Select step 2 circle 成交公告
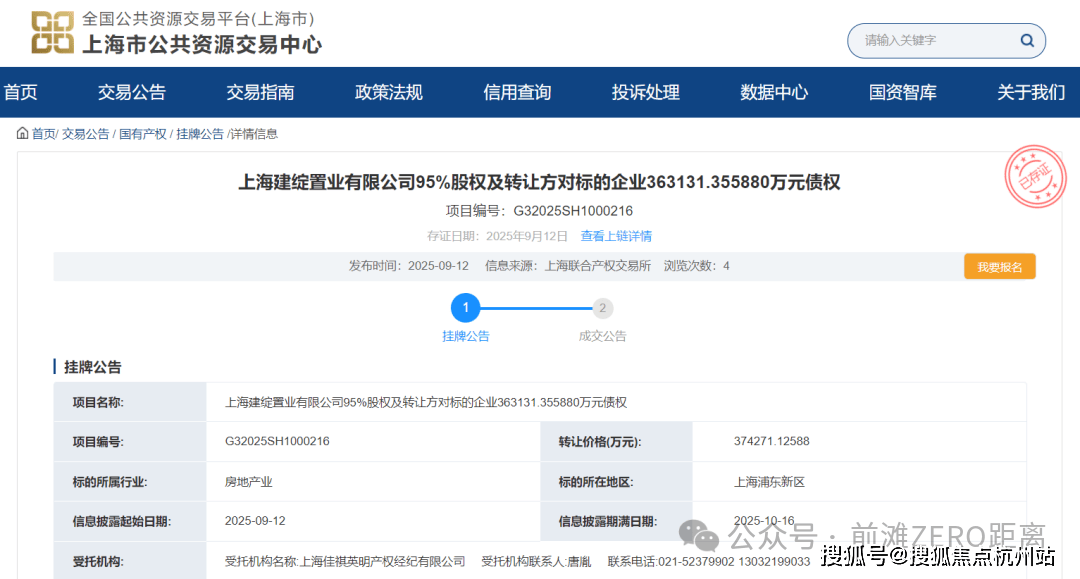Viewport: 1080px width, 579px height. coord(602,308)
